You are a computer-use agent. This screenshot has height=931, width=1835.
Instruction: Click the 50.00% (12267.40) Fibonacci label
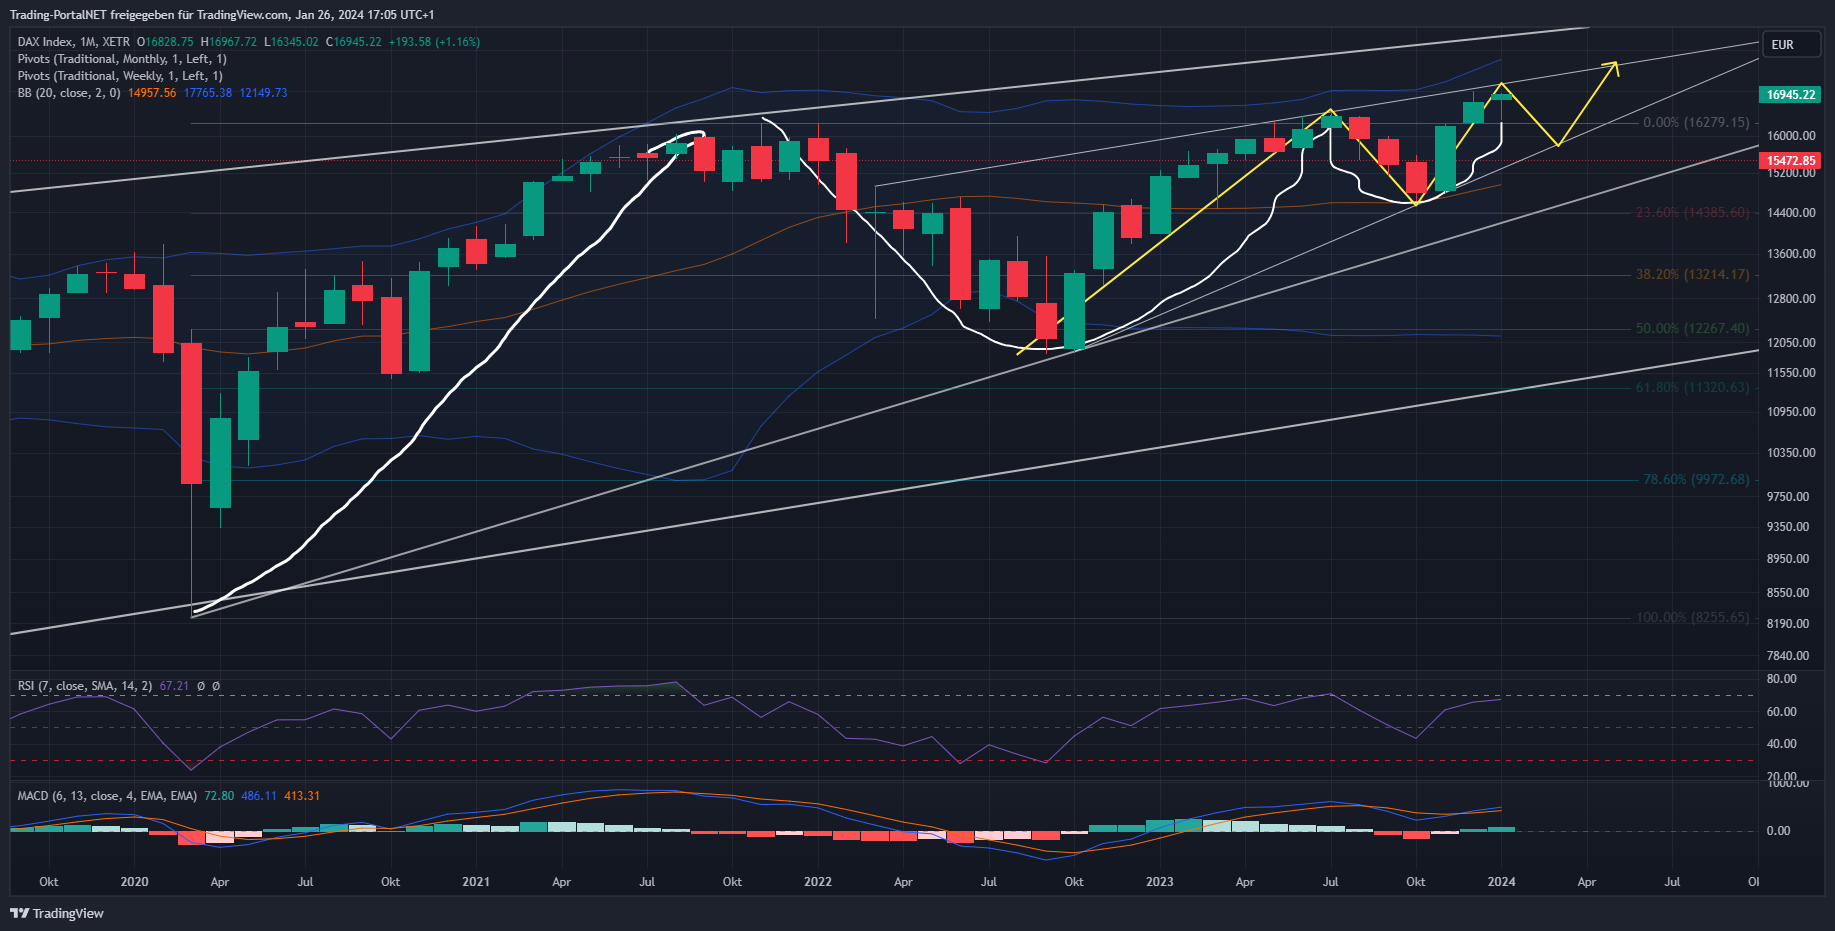point(1692,328)
